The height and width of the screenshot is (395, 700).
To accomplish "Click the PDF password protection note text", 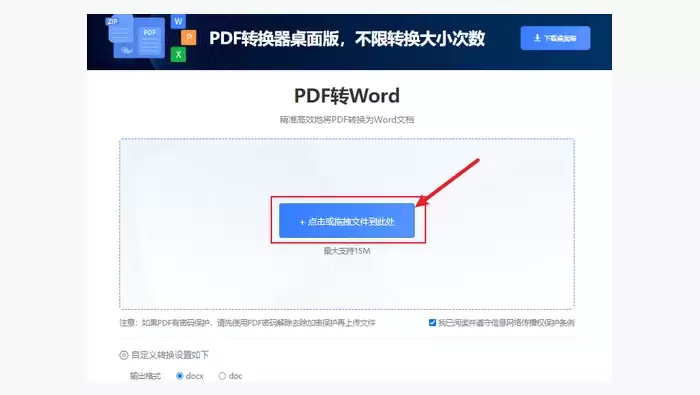I will [247, 323].
